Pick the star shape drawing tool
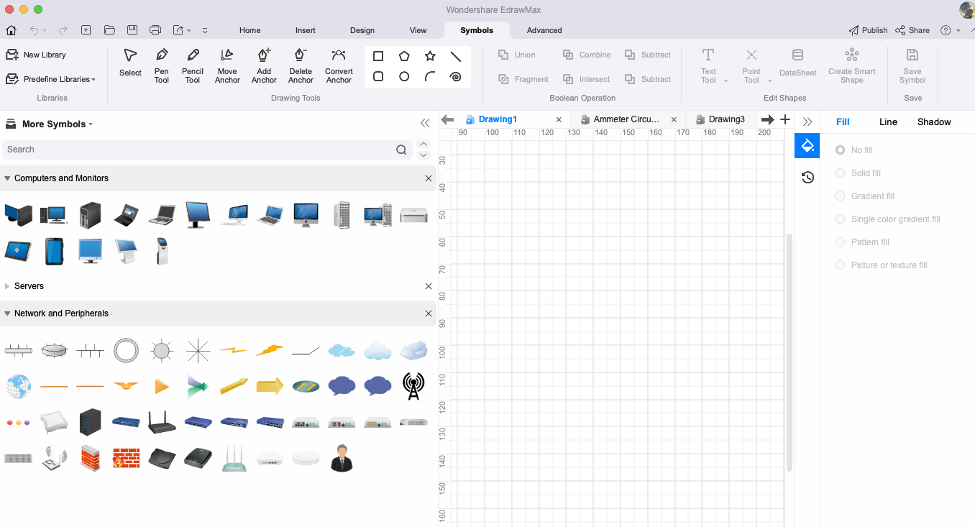 coord(430,56)
